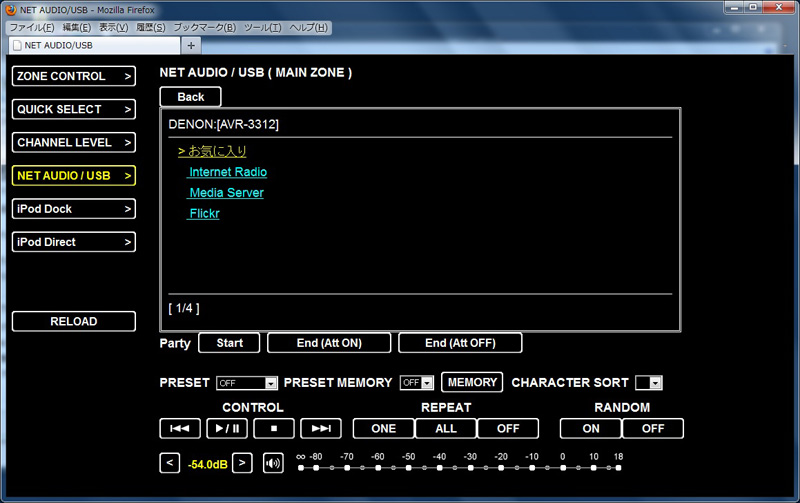Set REPEAT mode to ALL
Image resolution: width=800 pixels, height=503 pixels.
pyautogui.click(x=445, y=429)
